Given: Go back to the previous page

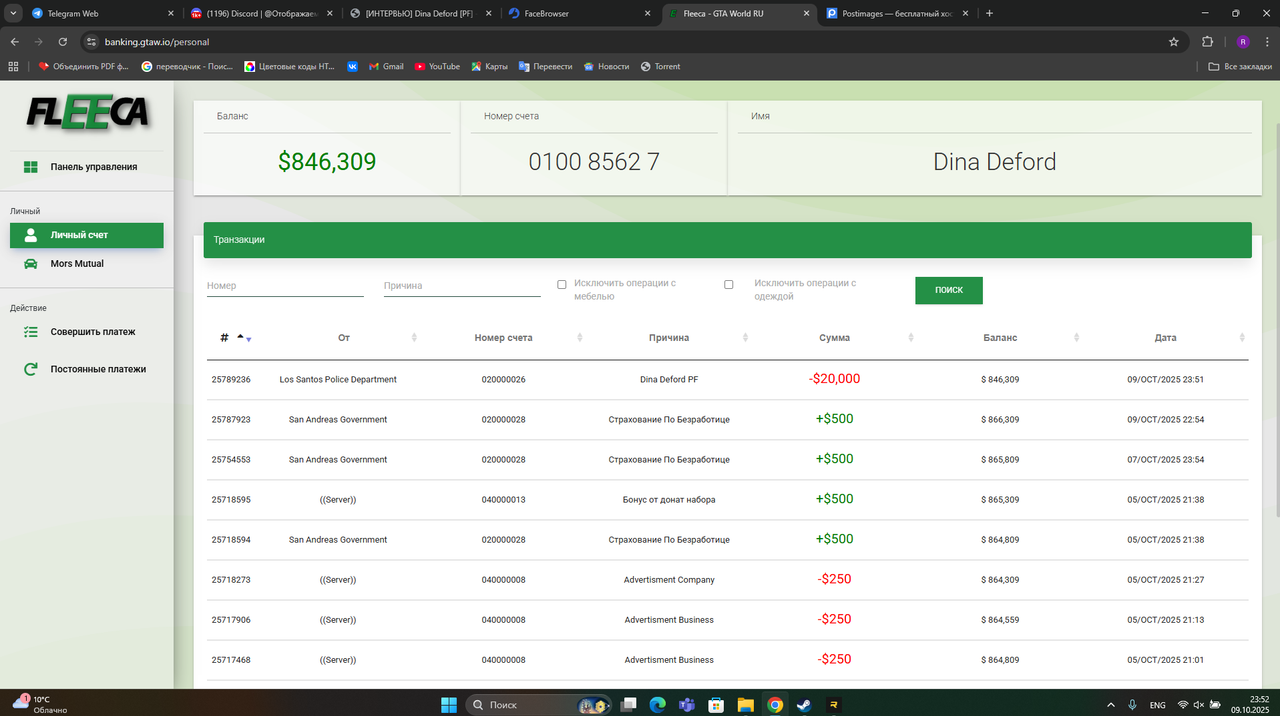Looking at the screenshot, I should click(15, 42).
